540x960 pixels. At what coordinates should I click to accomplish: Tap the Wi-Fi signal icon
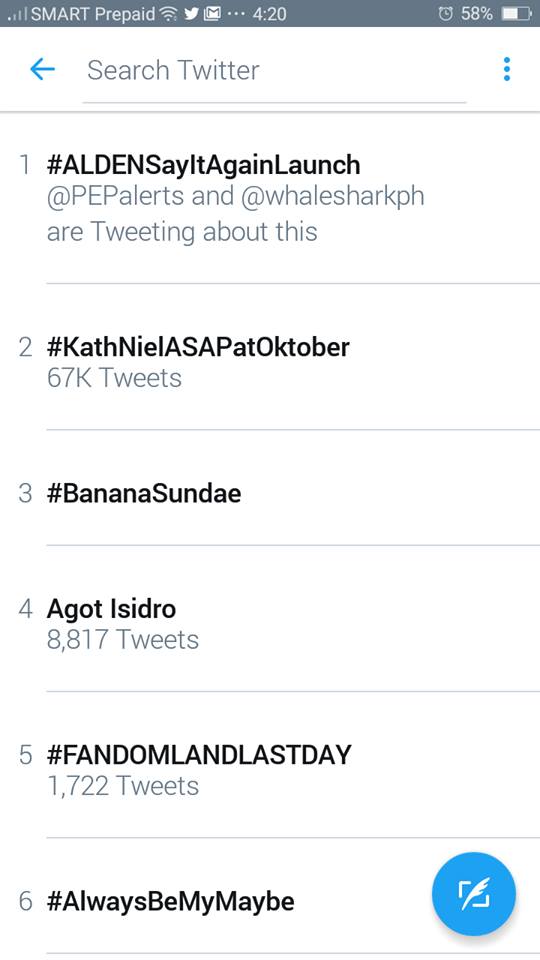click(x=169, y=13)
